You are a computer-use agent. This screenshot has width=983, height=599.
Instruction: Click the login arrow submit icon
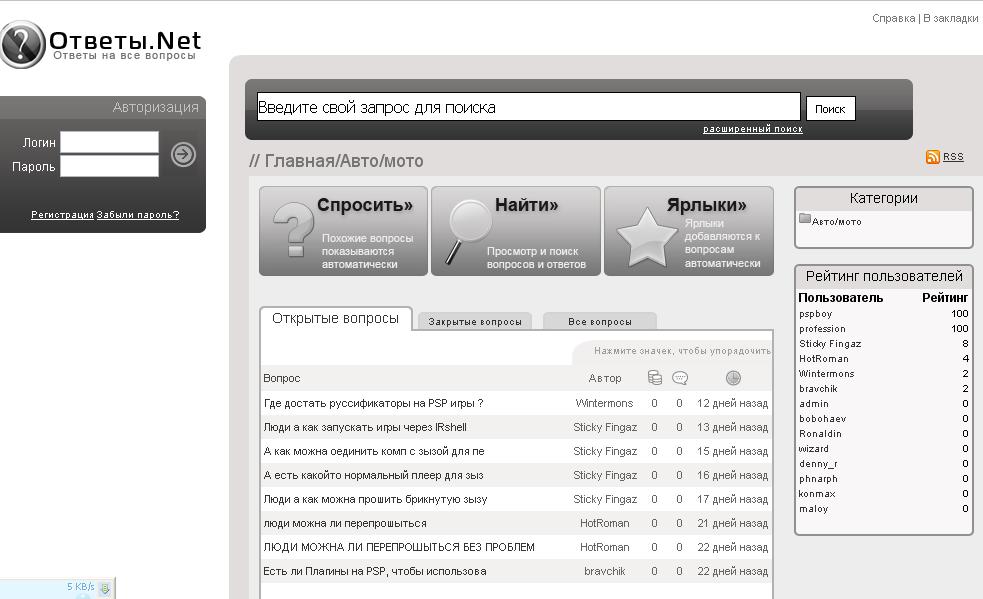point(183,154)
